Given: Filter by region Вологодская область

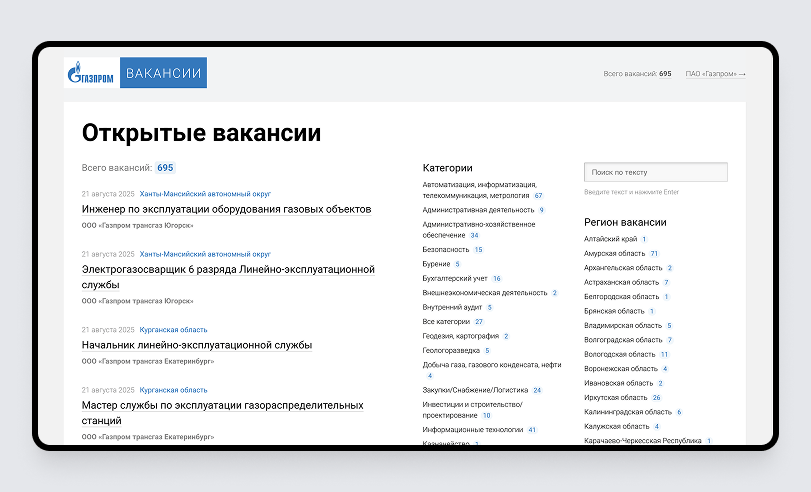Looking at the screenshot, I should [620, 354].
